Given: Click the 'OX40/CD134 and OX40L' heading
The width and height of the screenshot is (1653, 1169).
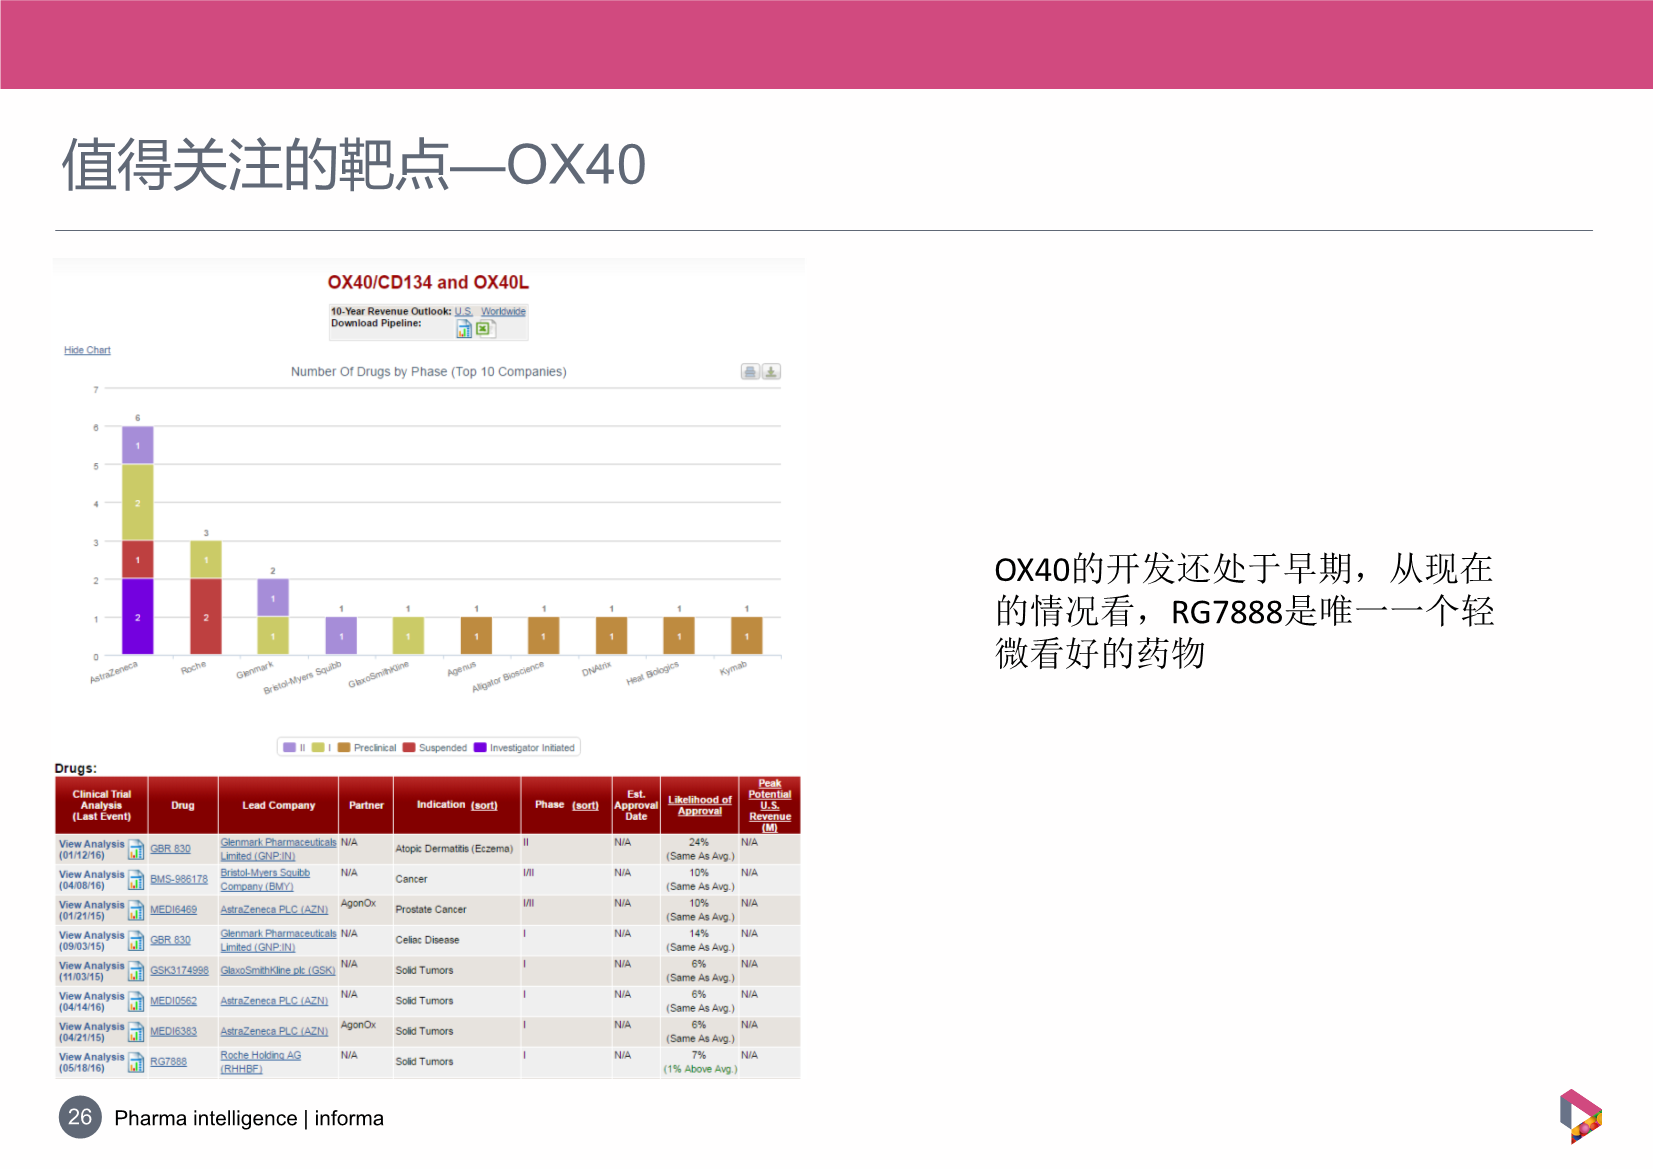Looking at the screenshot, I should click(428, 283).
